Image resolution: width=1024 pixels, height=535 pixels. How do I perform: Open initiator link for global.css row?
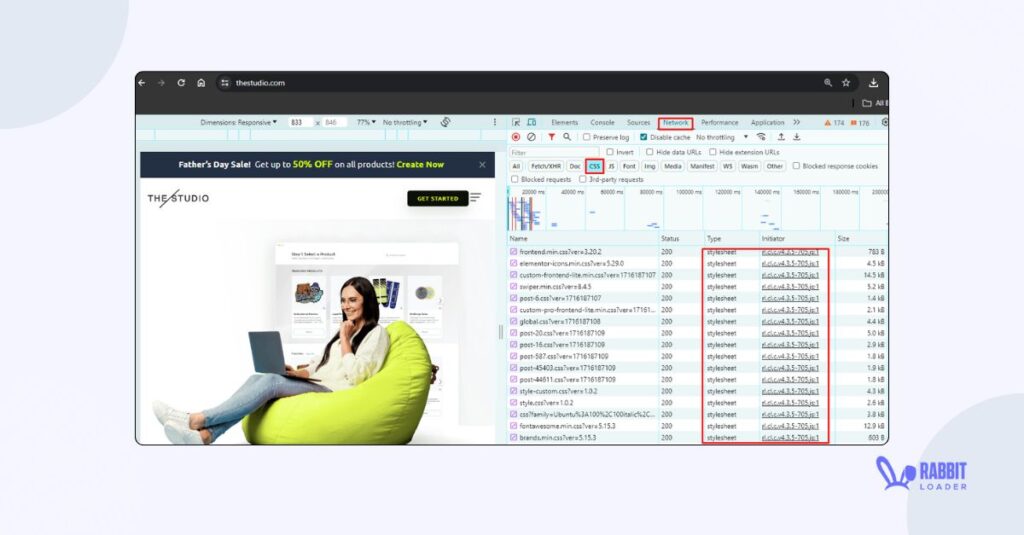[790, 321]
